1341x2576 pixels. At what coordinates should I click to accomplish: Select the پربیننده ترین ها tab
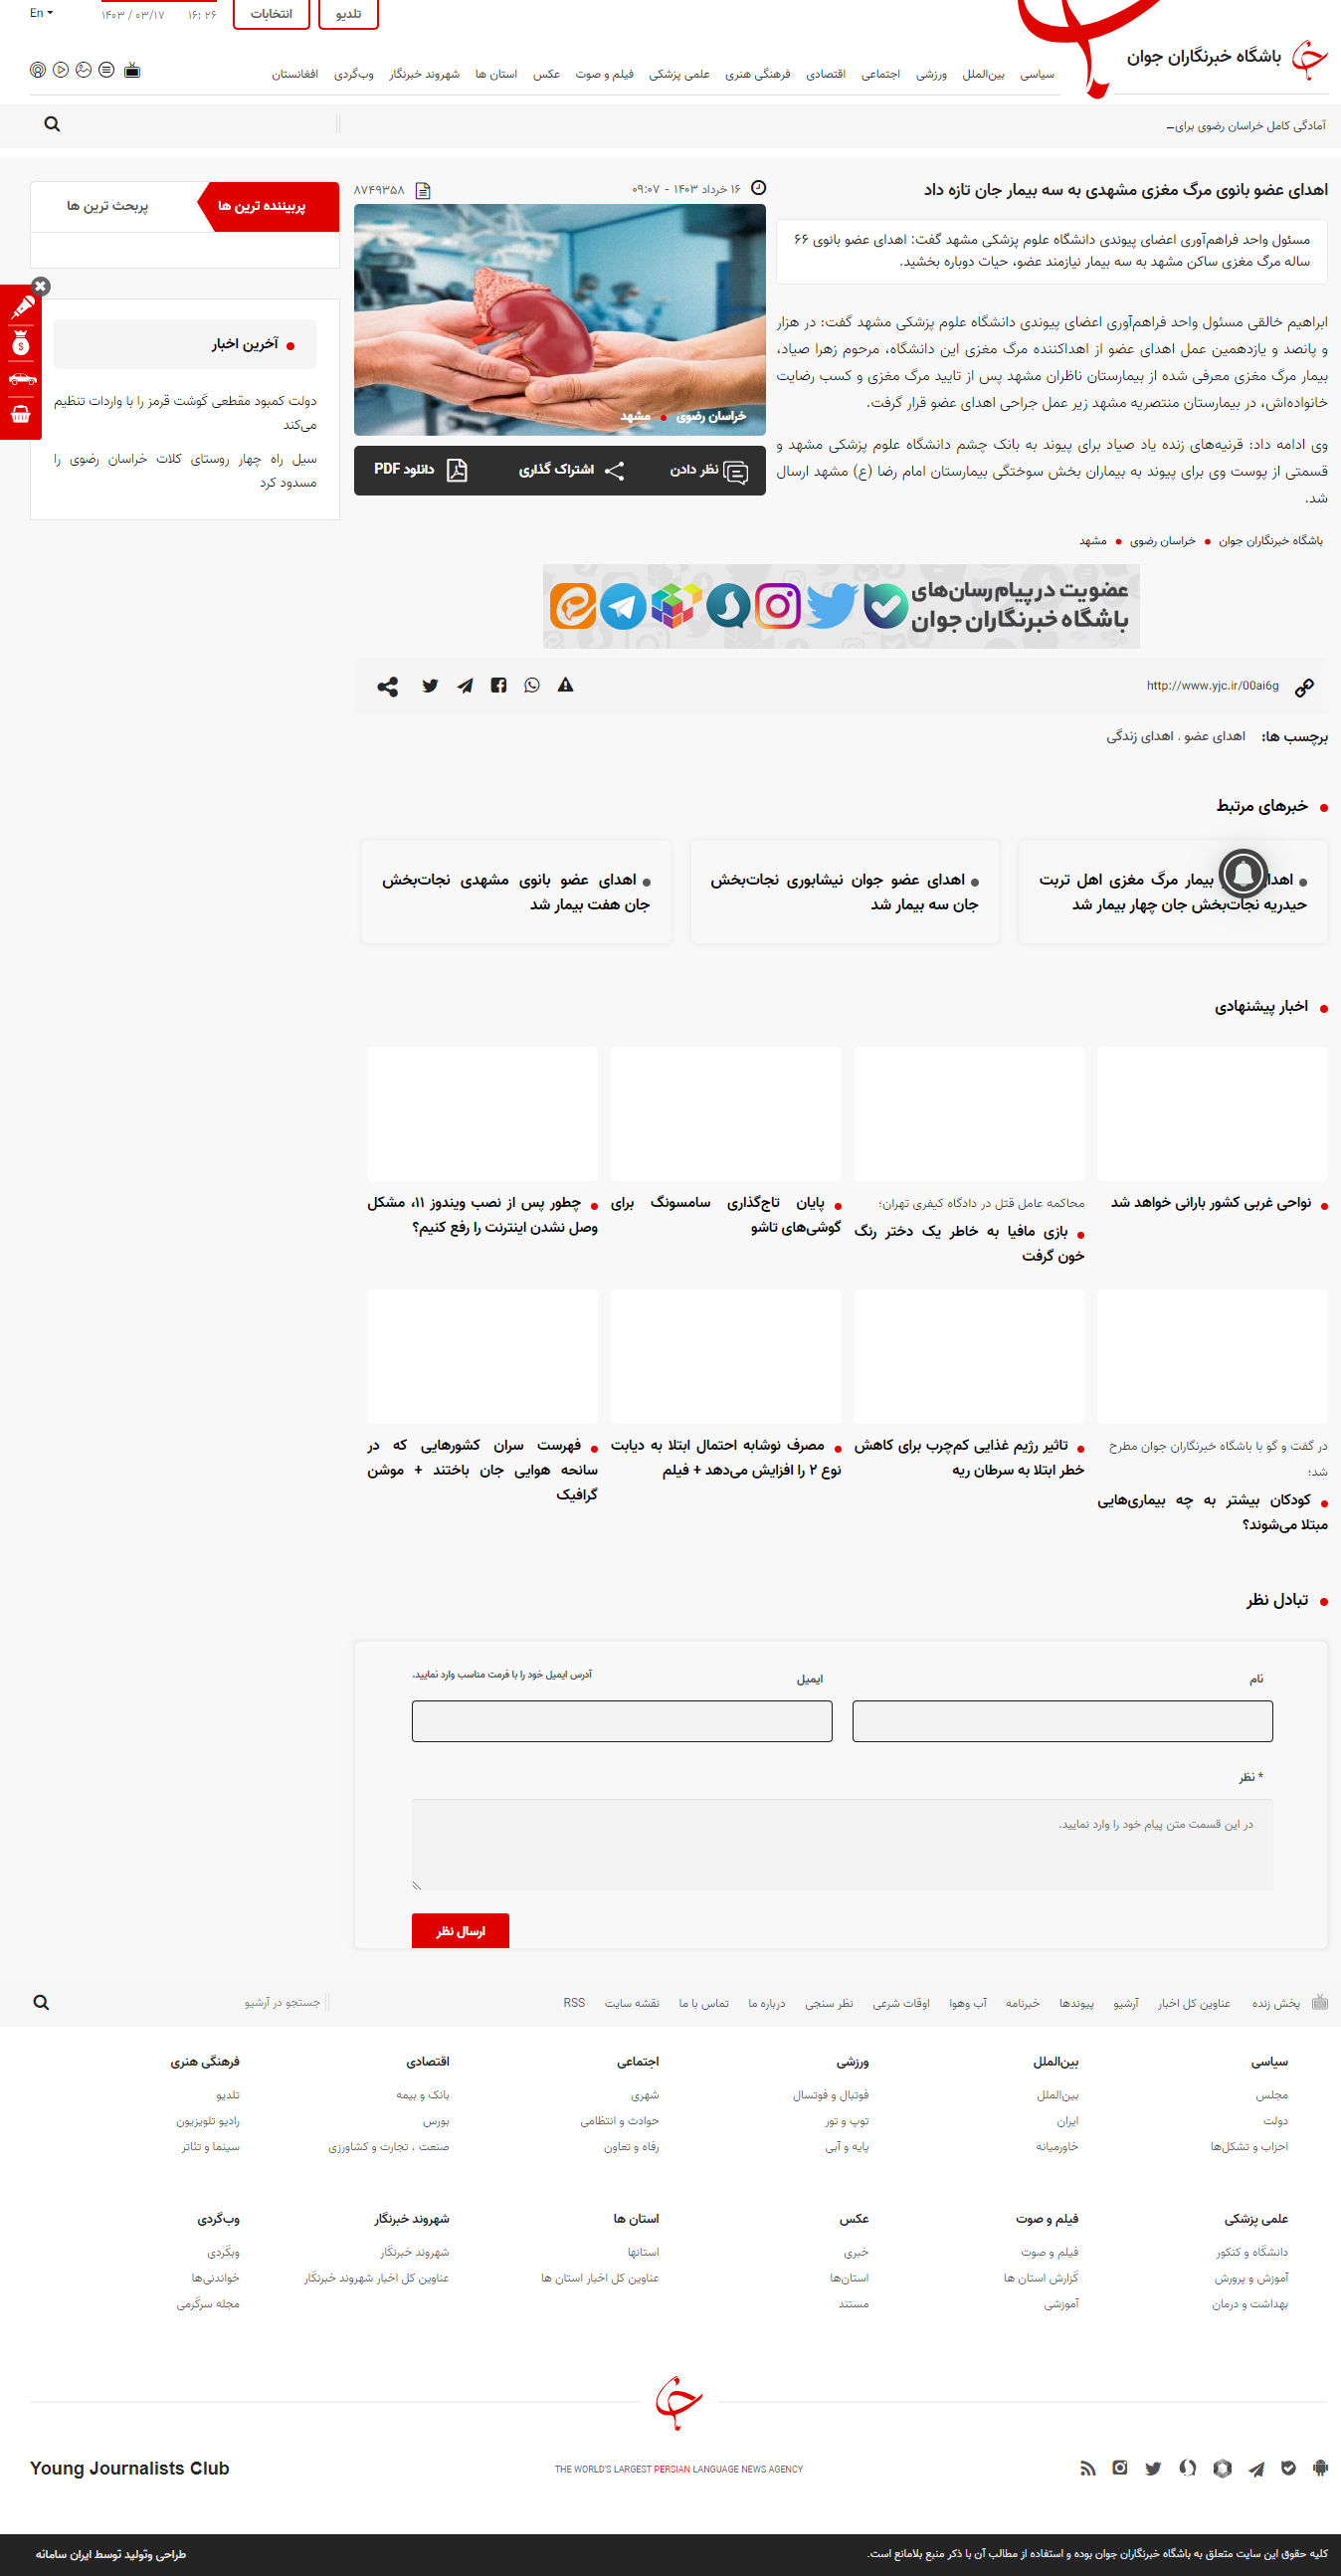coord(262,206)
